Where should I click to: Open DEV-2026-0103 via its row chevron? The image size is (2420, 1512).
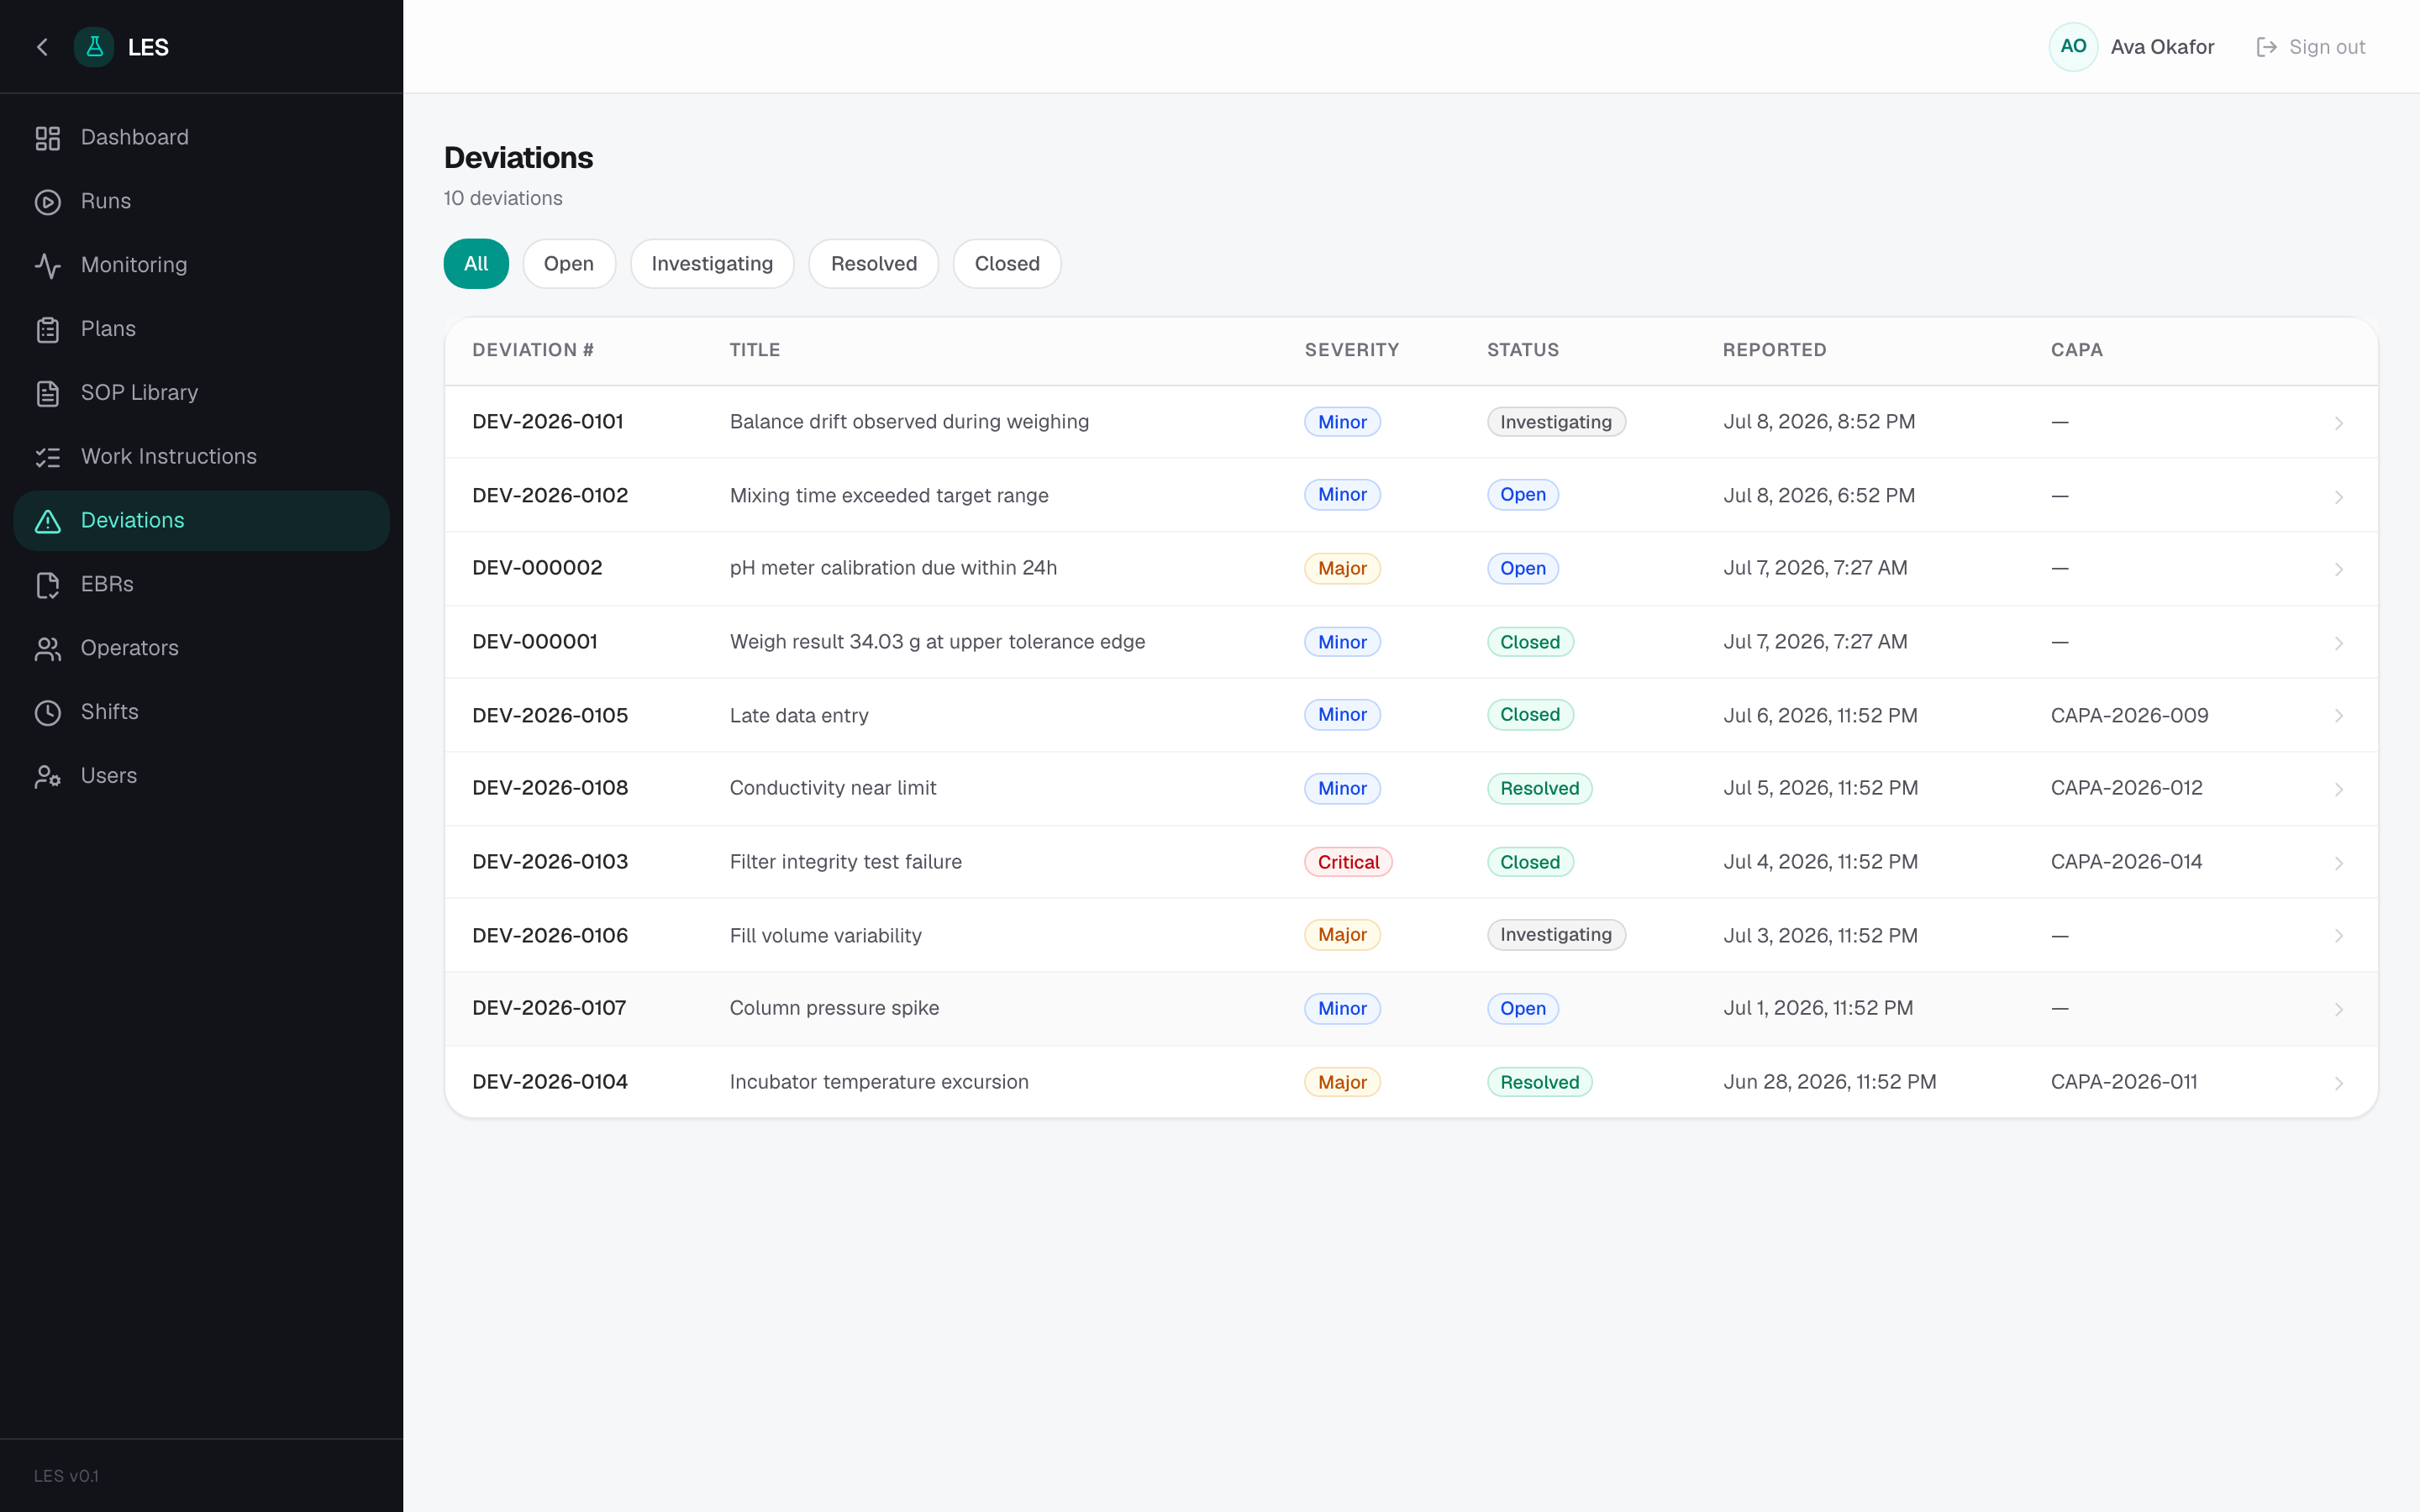(x=2338, y=863)
